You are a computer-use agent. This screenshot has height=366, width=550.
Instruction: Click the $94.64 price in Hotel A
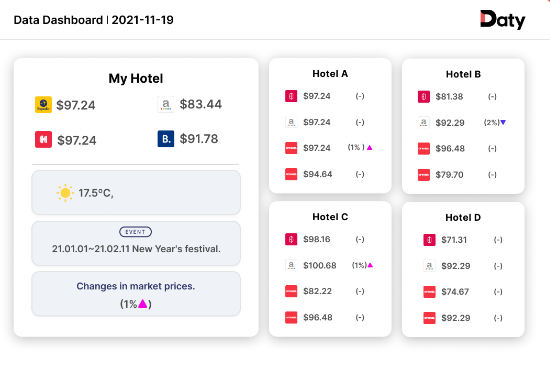pyautogui.click(x=318, y=174)
